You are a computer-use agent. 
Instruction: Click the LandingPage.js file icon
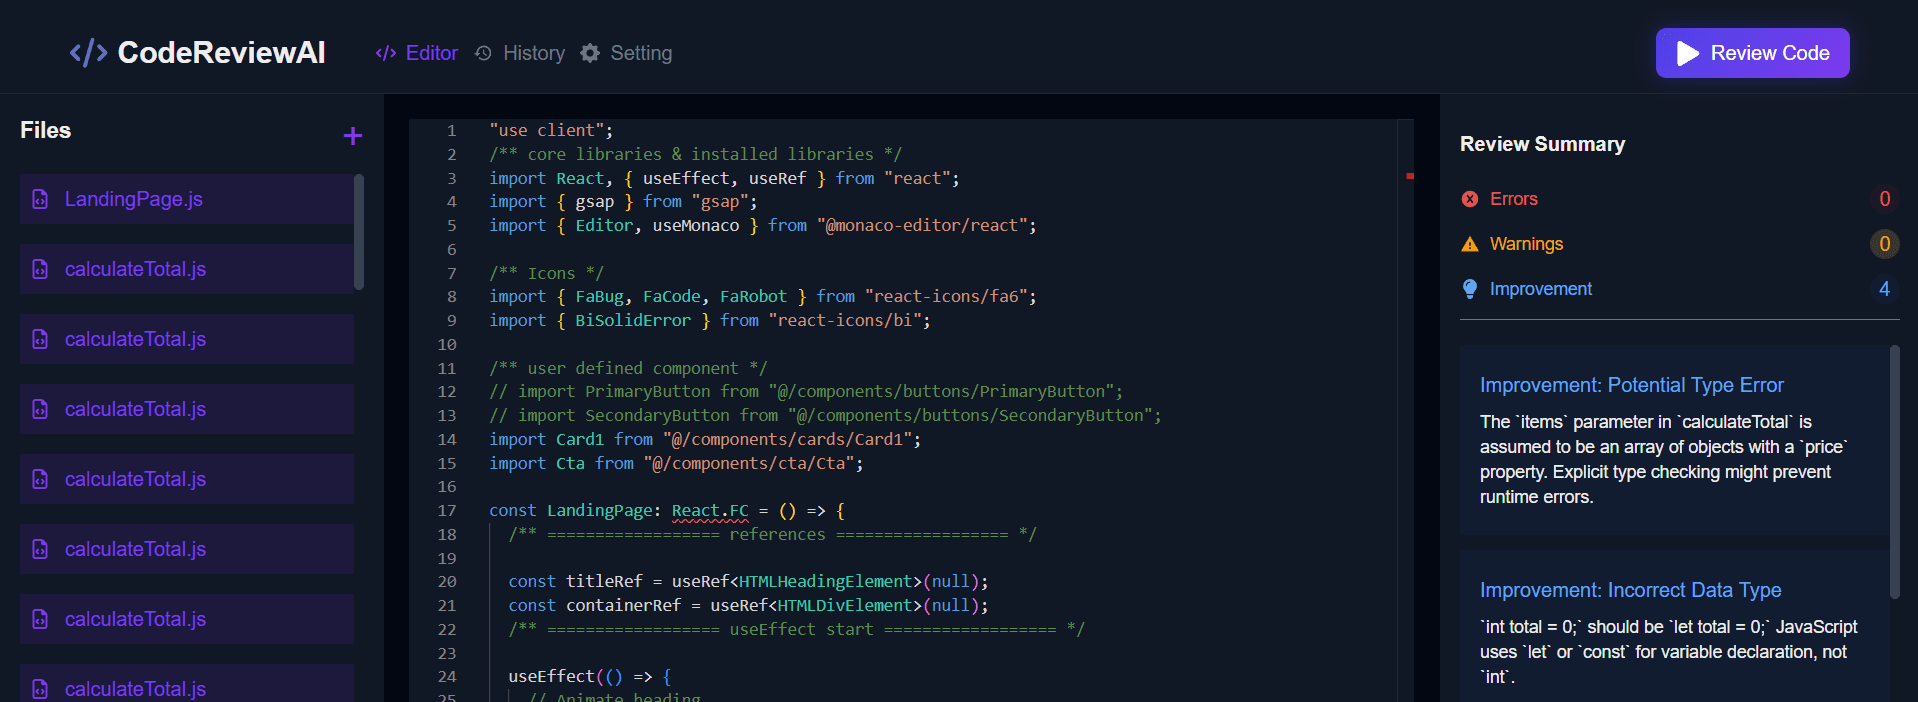[x=40, y=199]
